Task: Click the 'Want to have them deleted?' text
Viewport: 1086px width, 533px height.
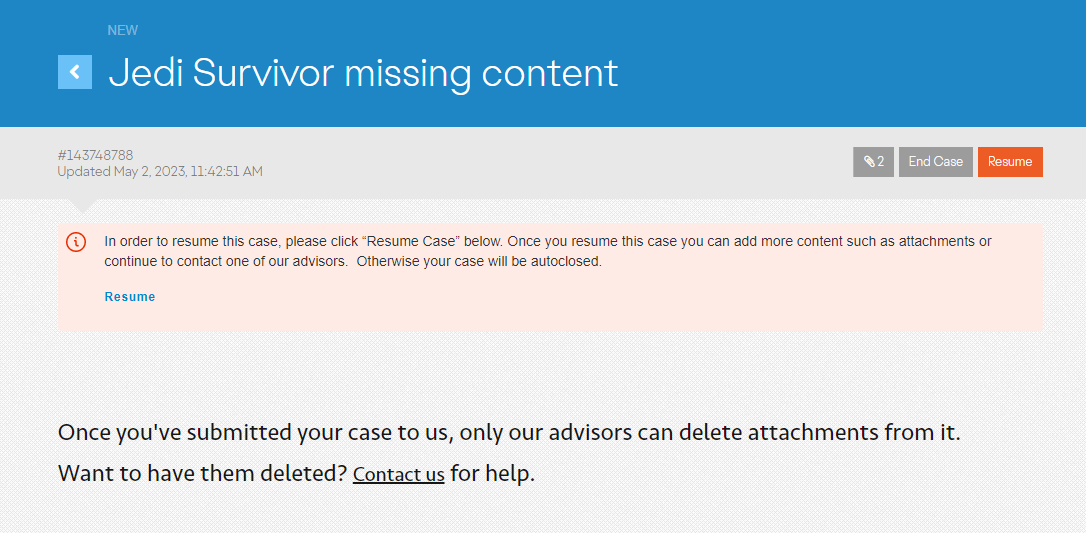Action: pyautogui.click(x=202, y=474)
